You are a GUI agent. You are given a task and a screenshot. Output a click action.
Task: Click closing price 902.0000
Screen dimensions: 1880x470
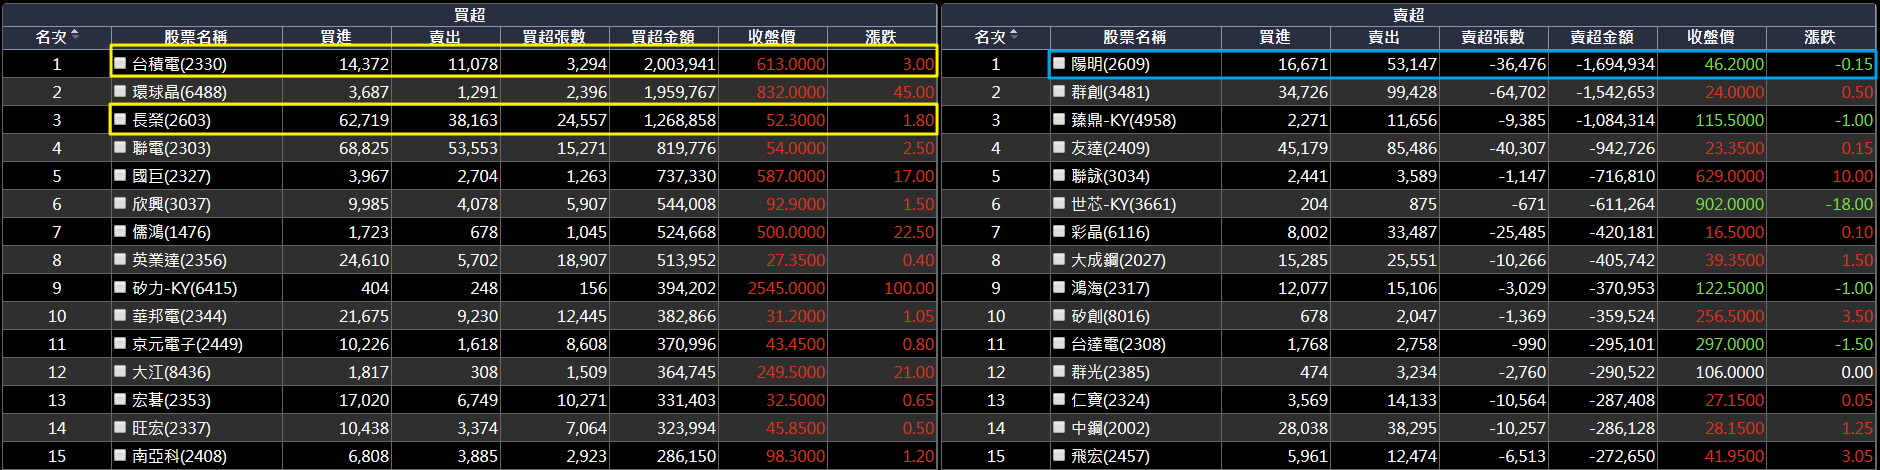(x=1729, y=204)
